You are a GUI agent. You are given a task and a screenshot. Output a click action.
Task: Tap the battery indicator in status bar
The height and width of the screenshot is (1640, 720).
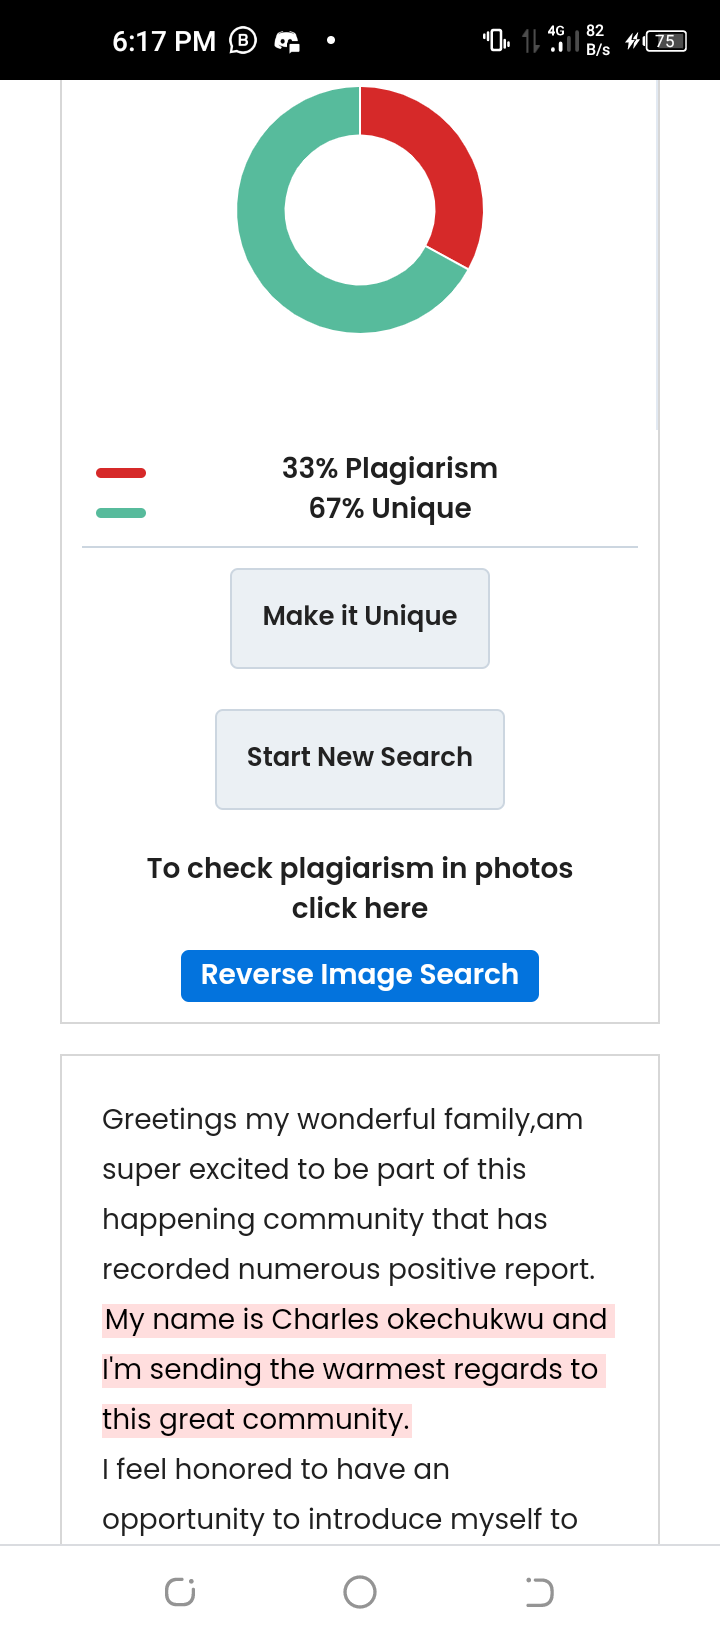click(665, 41)
